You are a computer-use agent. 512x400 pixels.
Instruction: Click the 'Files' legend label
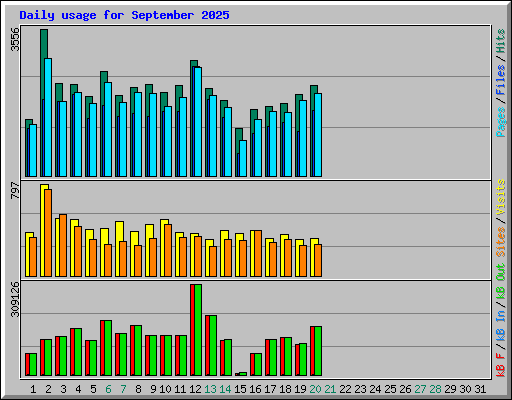click(501, 79)
